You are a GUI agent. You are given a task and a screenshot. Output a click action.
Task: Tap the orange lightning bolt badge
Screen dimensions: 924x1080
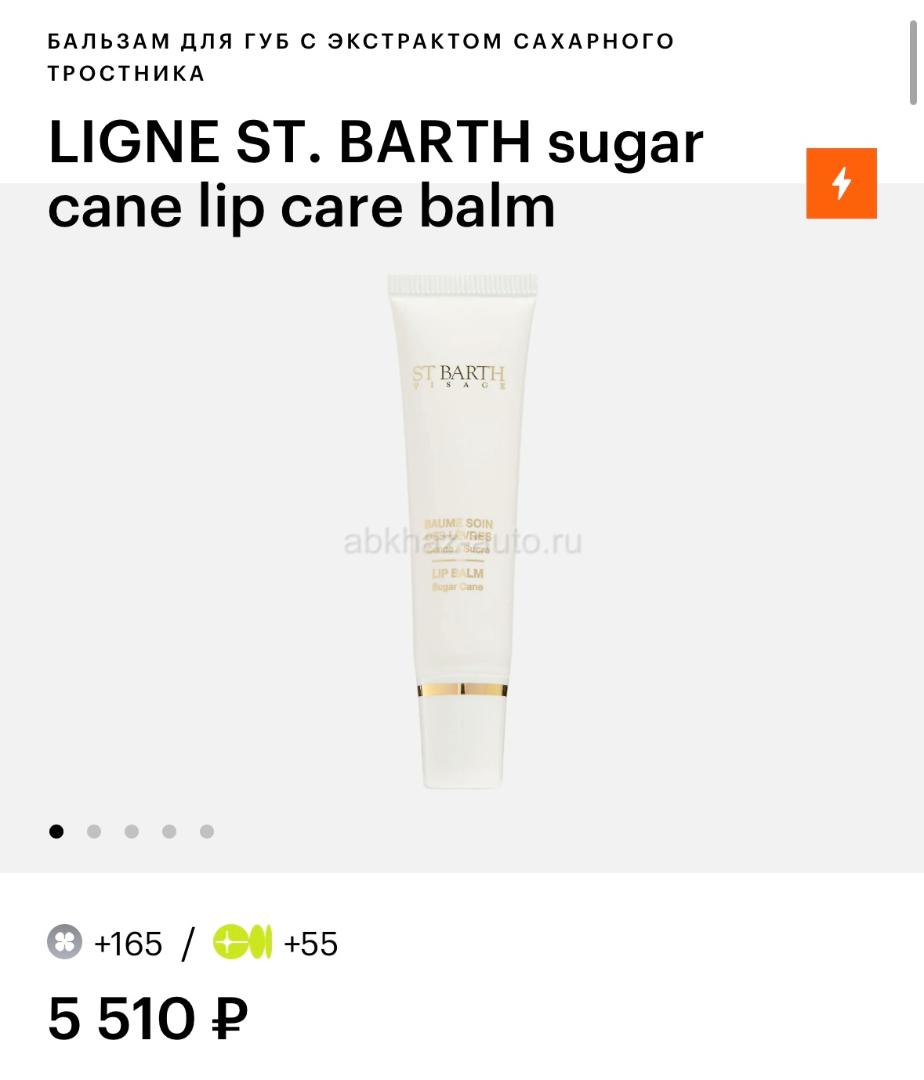click(x=841, y=183)
